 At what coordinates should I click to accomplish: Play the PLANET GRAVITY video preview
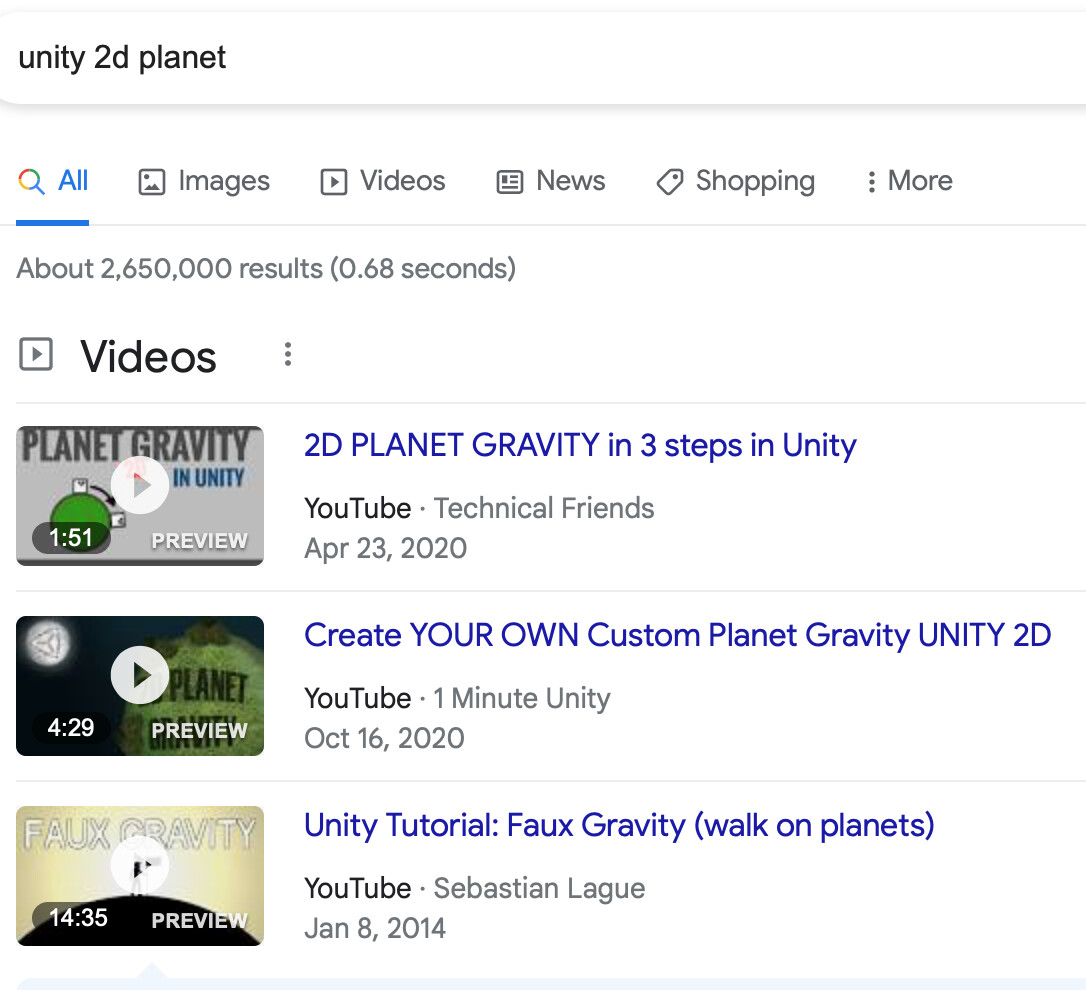140,485
